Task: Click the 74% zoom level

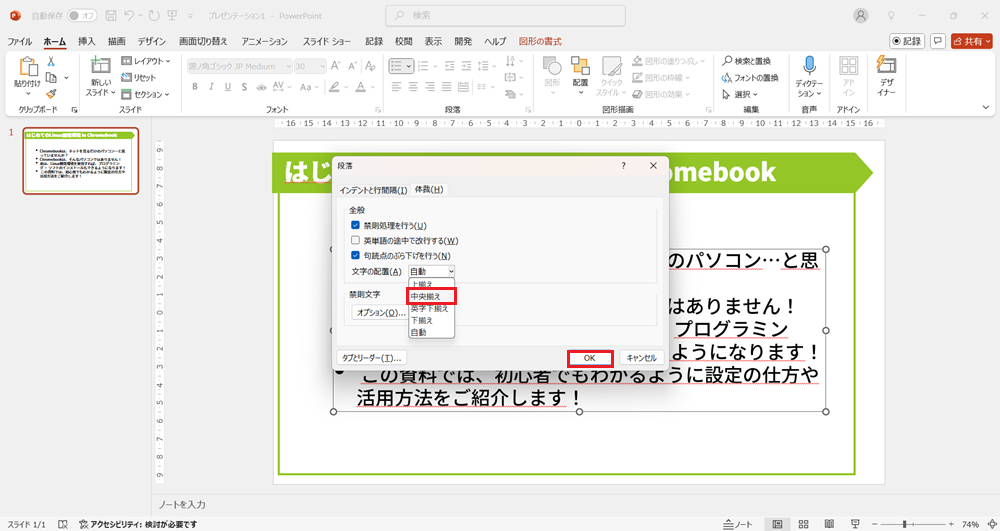Action: 971,524
